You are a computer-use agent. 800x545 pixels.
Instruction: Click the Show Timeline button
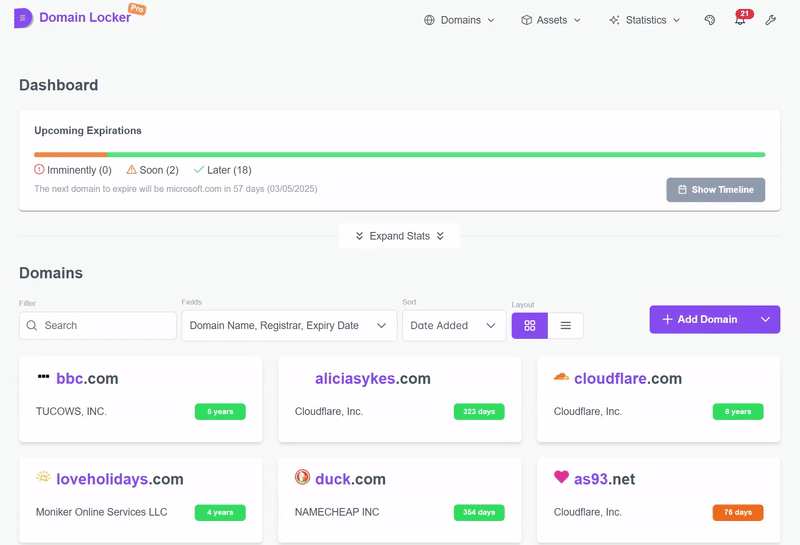(715, 190)
